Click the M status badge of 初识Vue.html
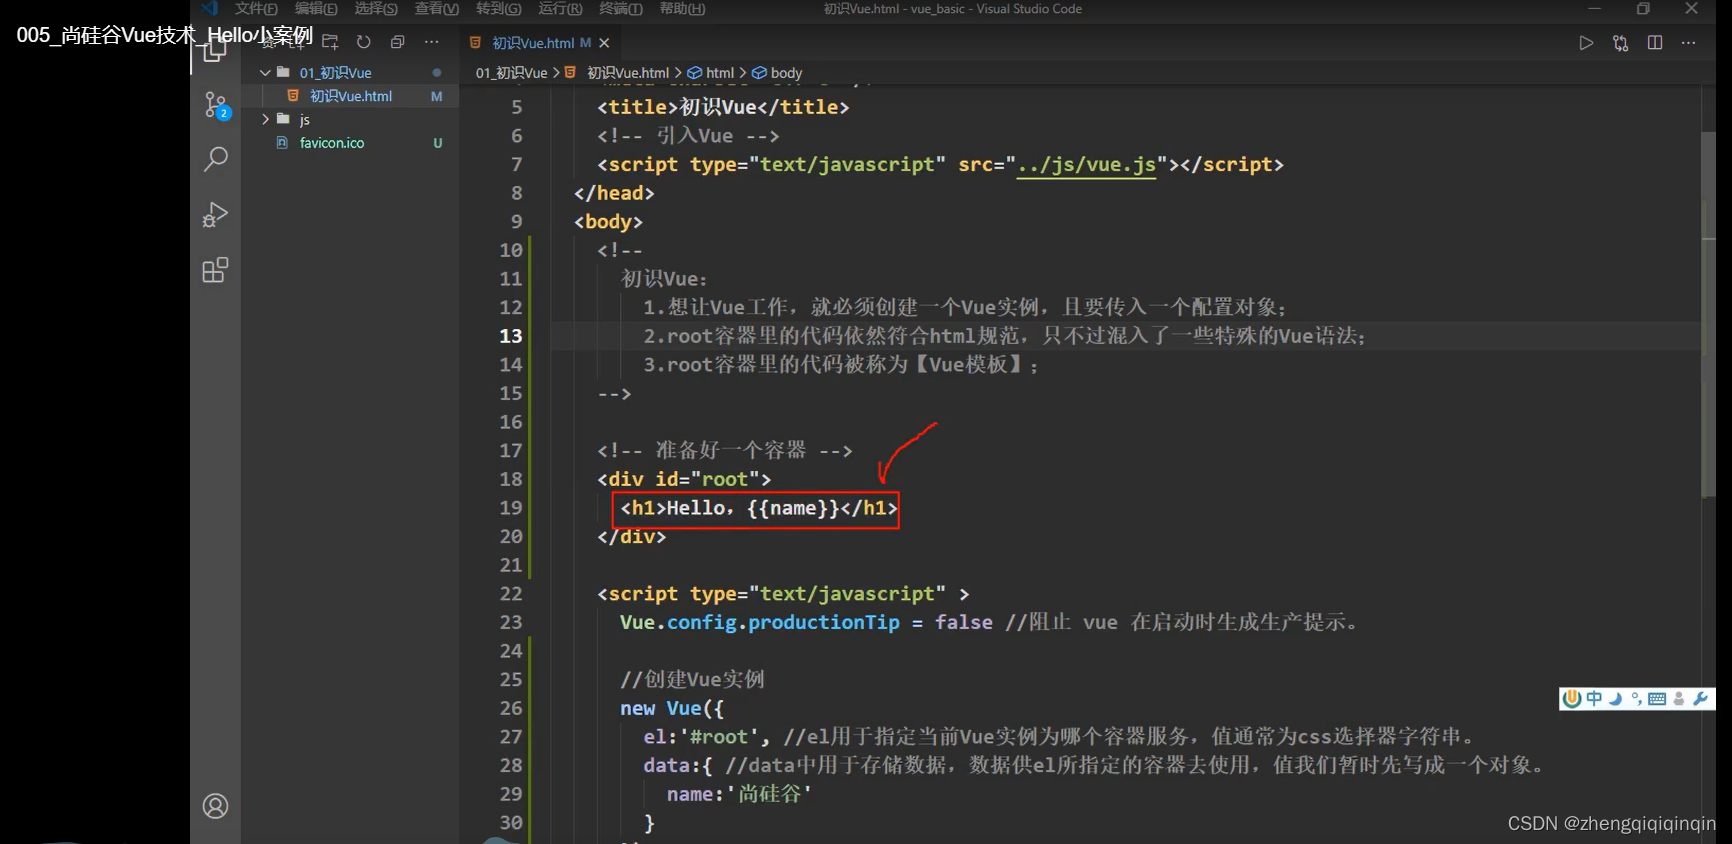Screen dimensions: 1732x844 (437, 96)
